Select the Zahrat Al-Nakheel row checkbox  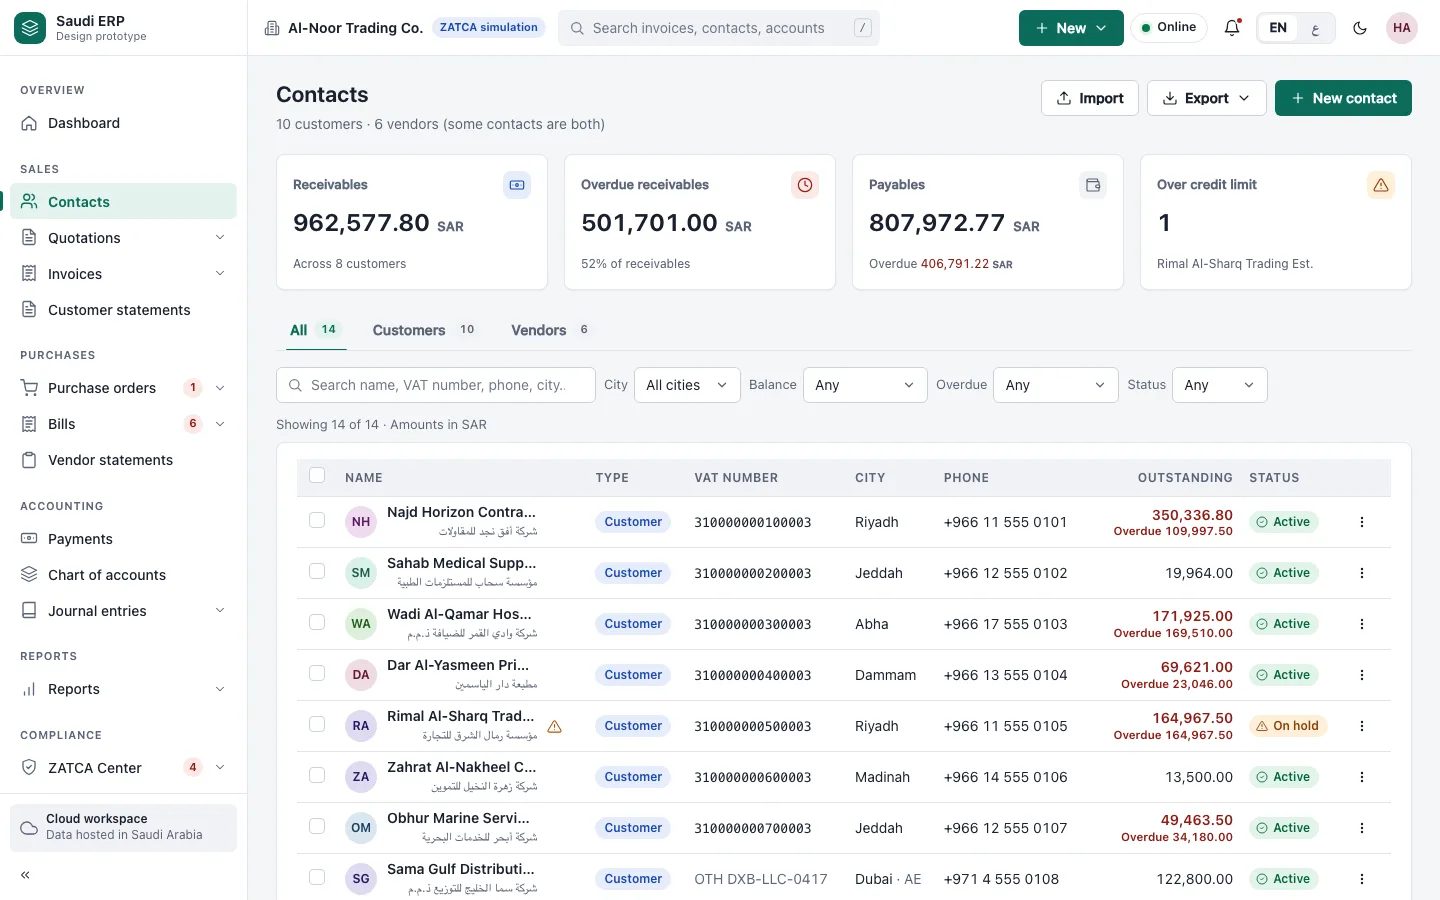pyautogui.click(x=317, y=775)
